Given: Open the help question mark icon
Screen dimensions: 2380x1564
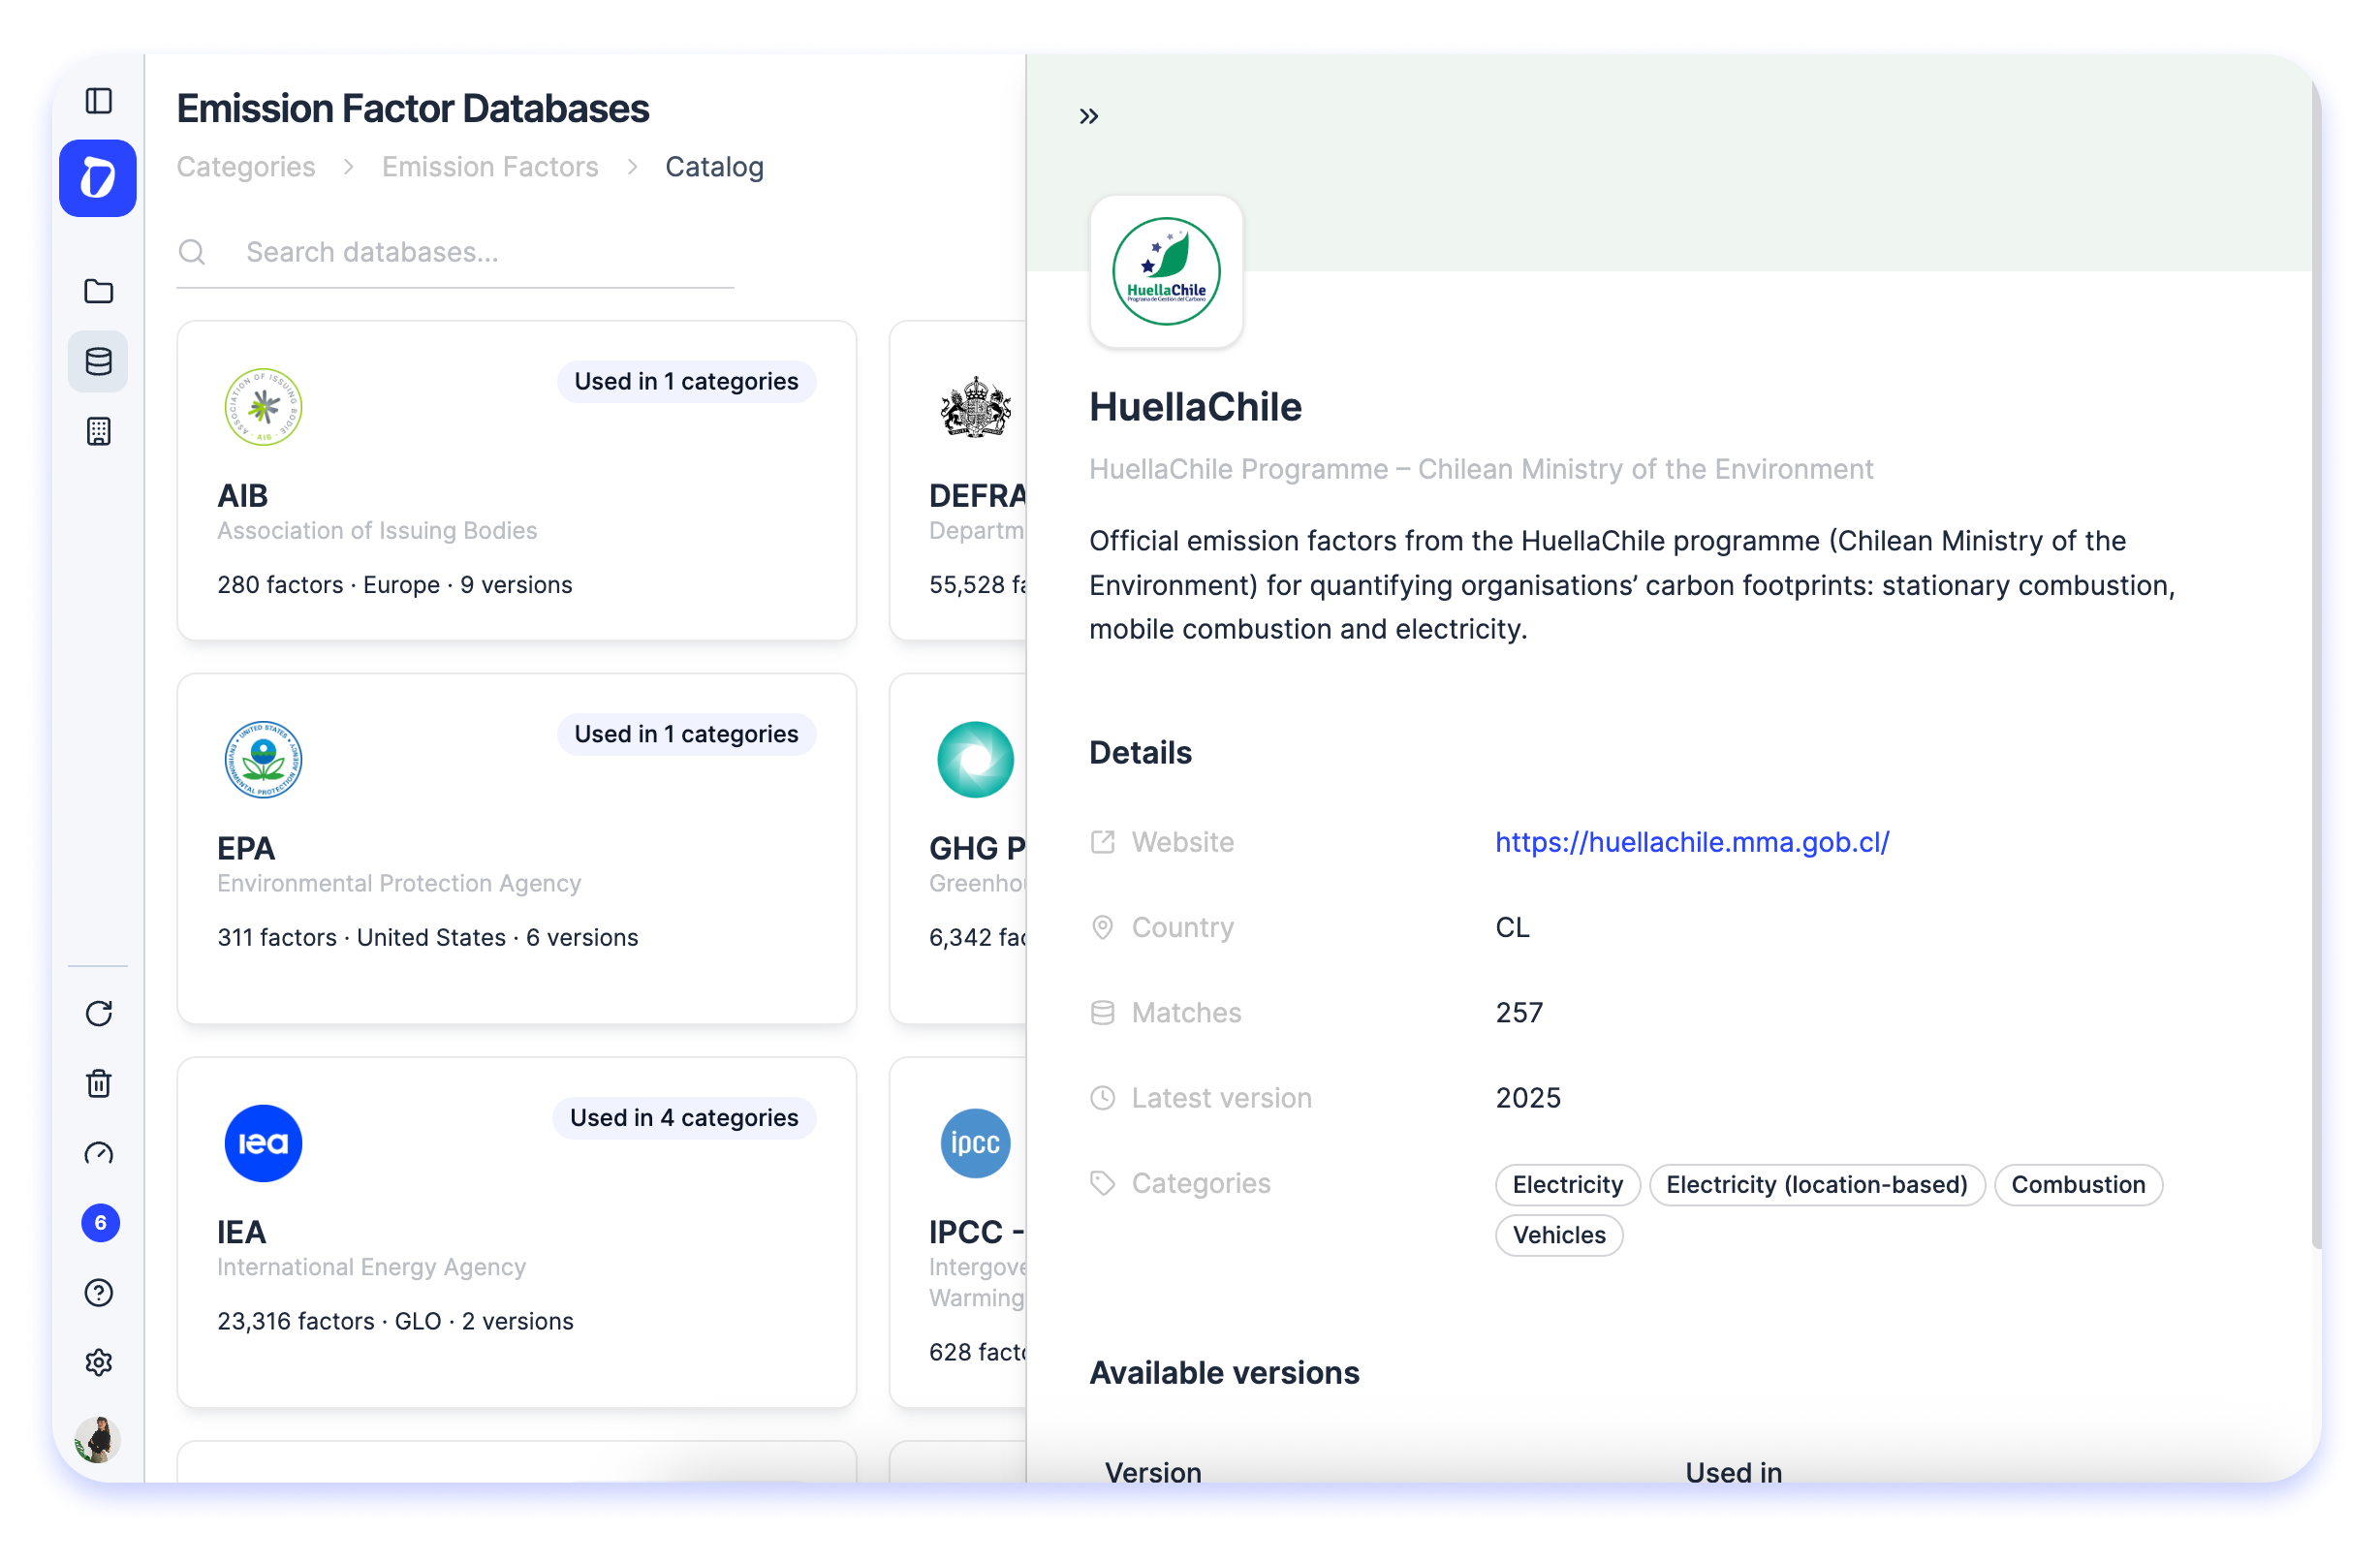Looking at the screenshot, I should pyautogui.click(x=99, y=1295).
